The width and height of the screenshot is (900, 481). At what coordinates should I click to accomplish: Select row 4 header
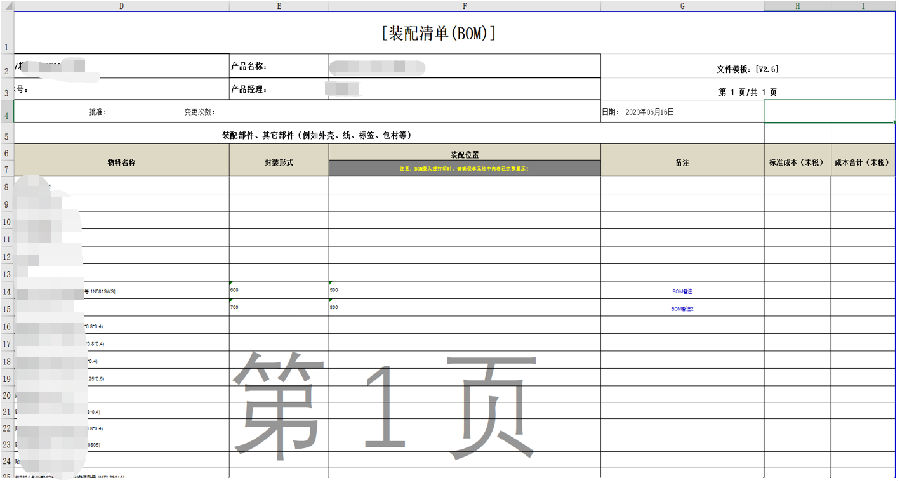(x=6, y=111)
